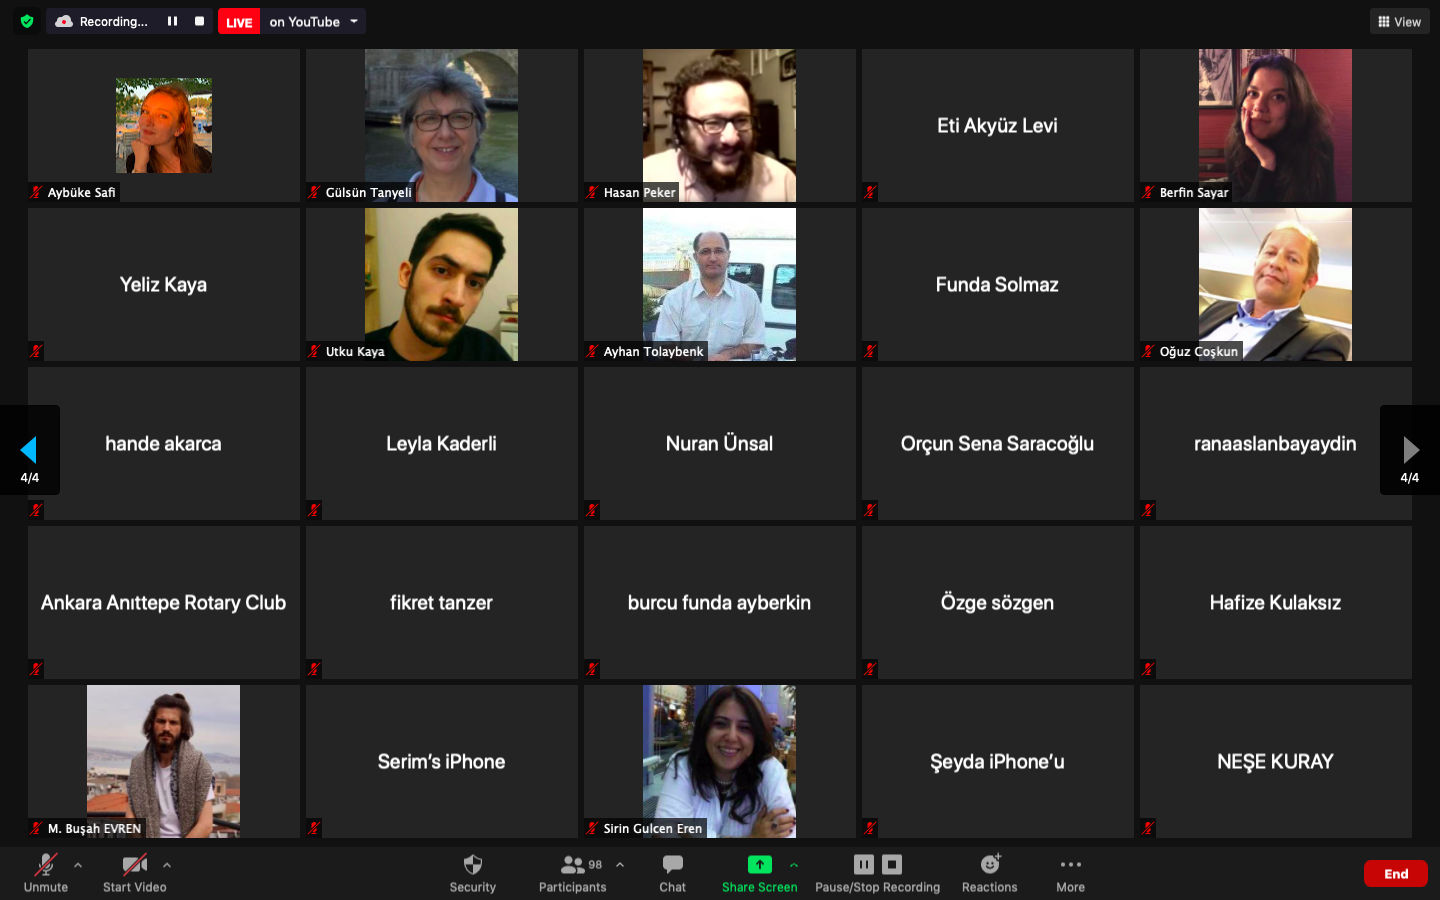Click muted mic icon on Leyla Kaderli tile
This screenshot has width=1440, height=900.
pos(314,510)
